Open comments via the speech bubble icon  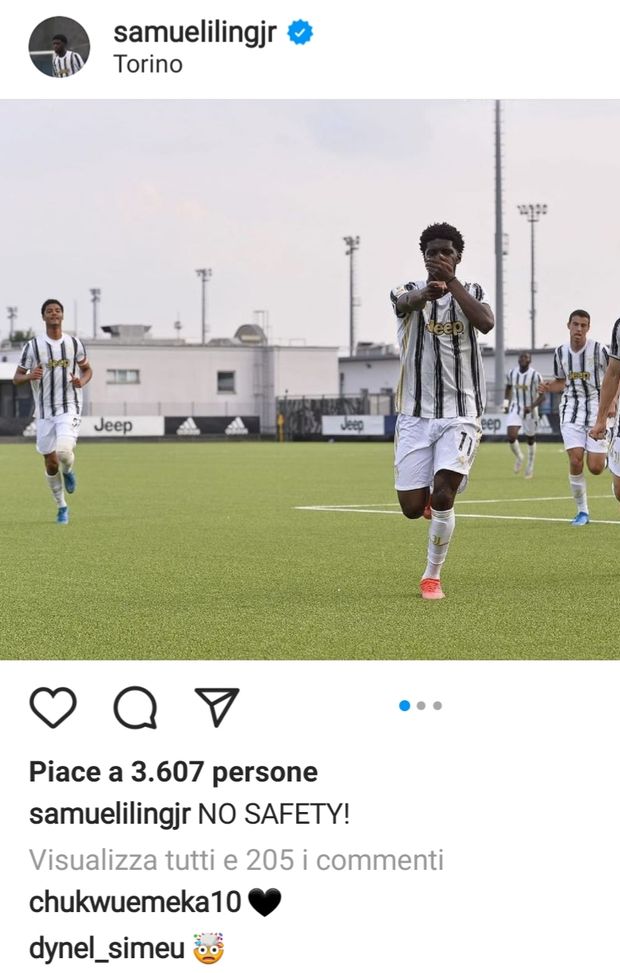coord(135,707)
